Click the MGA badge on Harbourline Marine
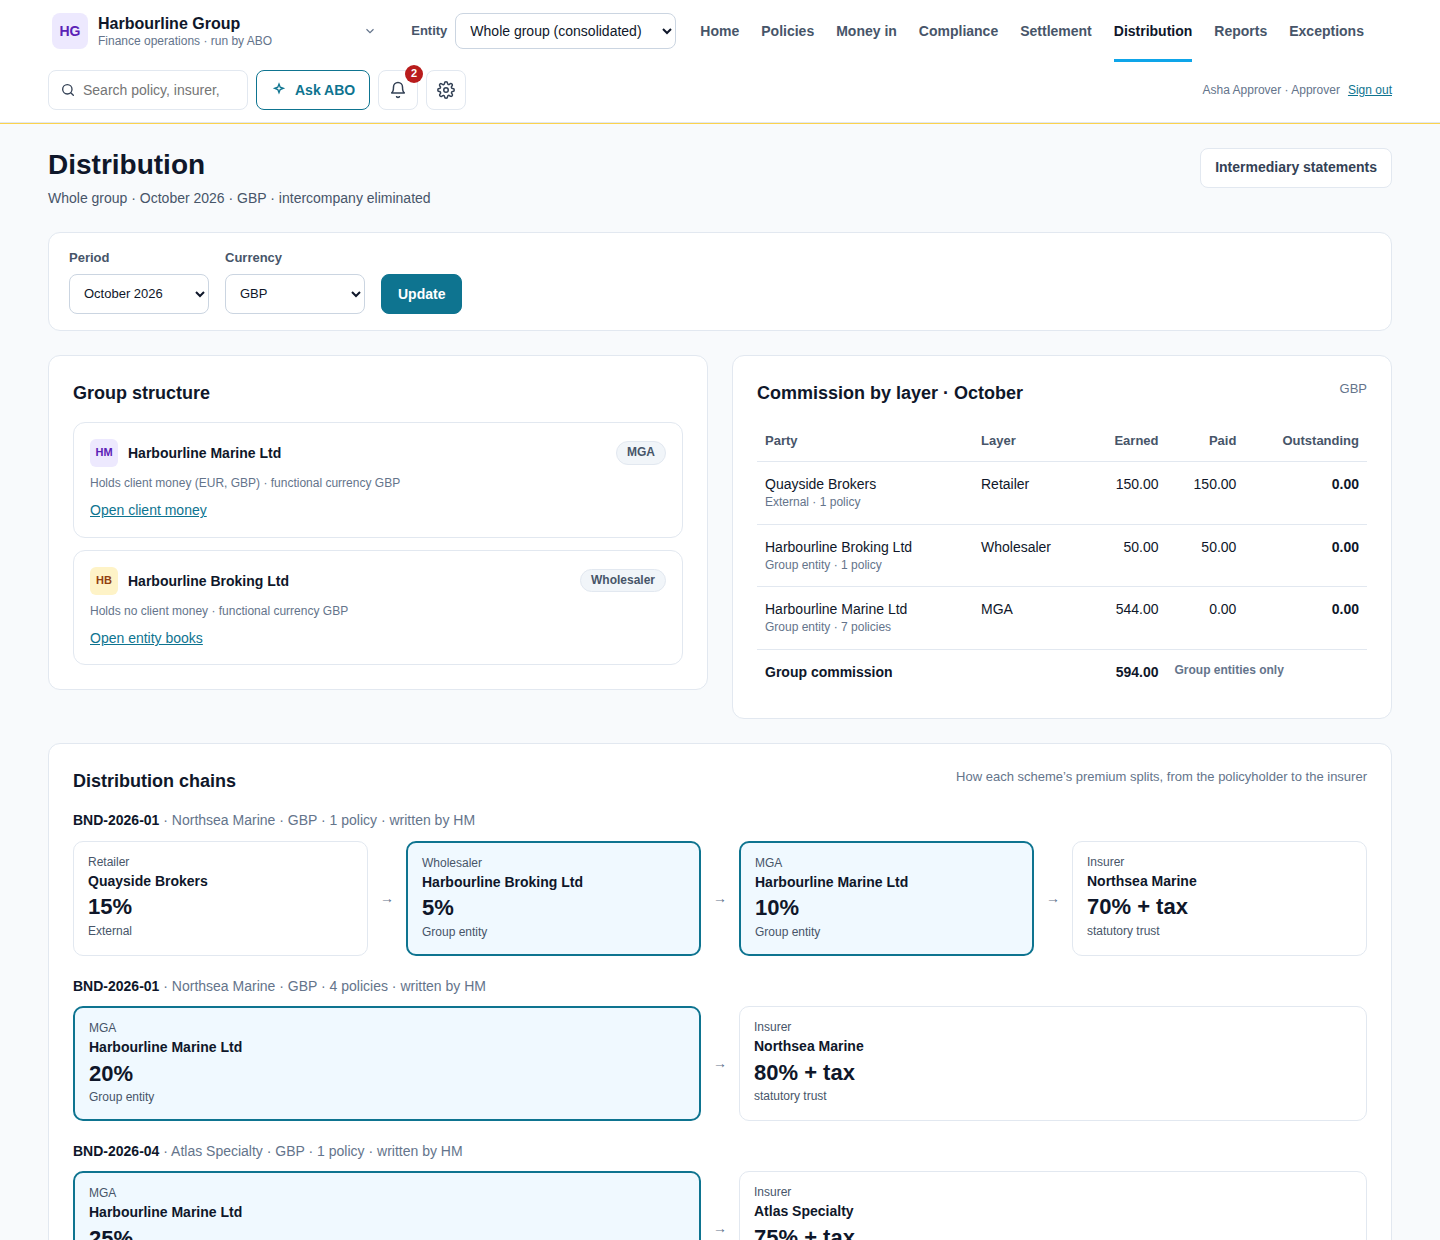 pyautogui.click(x=641, y=452)
